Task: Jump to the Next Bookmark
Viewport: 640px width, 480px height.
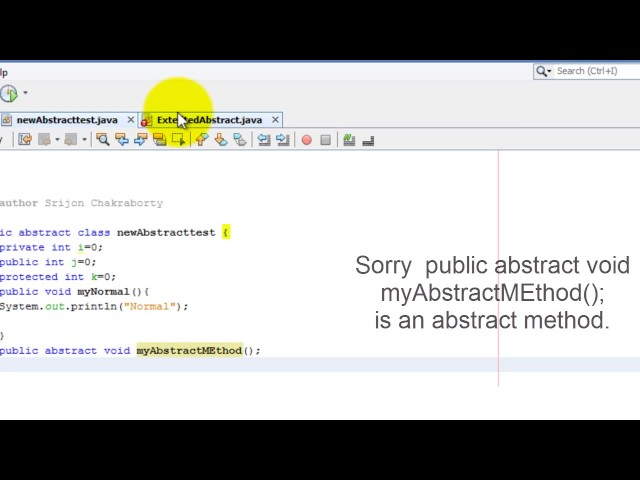Action: 221,140
